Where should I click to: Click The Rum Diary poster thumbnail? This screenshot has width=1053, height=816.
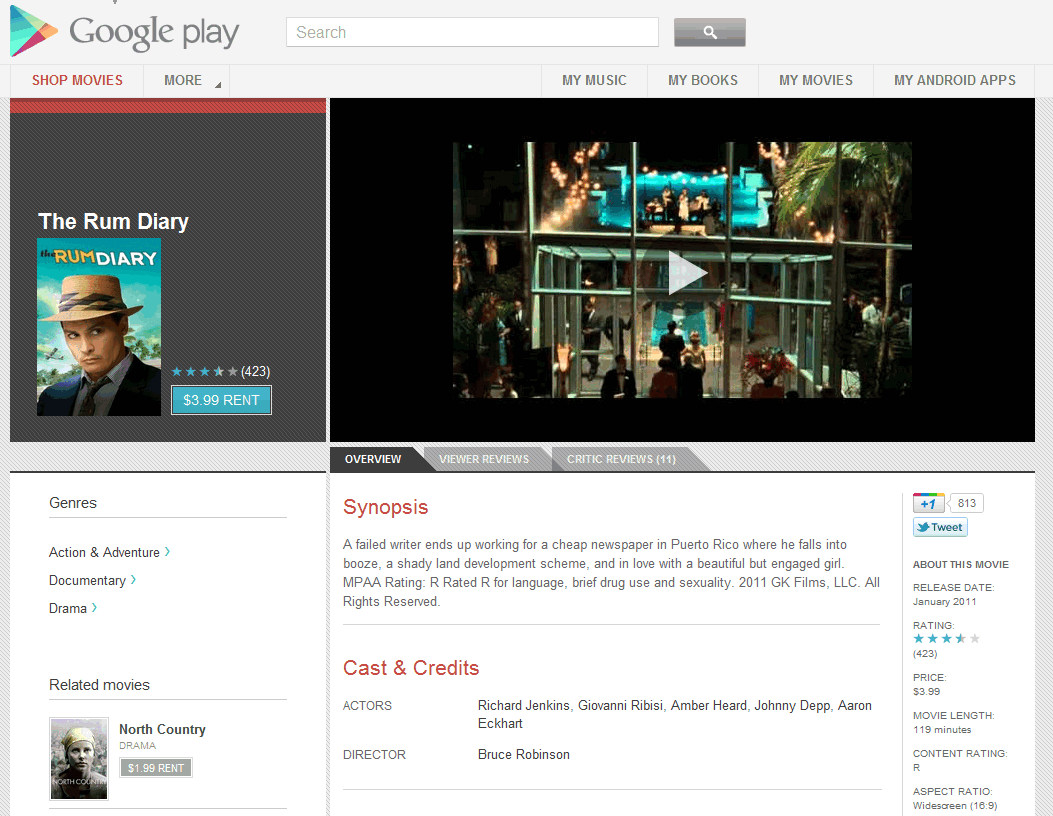click(x=99, y=327)
